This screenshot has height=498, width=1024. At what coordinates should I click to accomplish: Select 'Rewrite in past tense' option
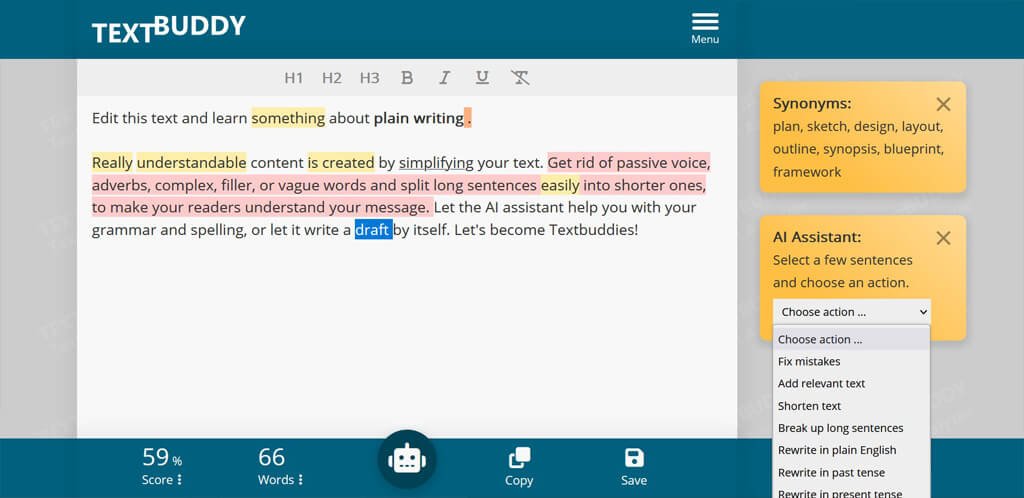point(851,473)
